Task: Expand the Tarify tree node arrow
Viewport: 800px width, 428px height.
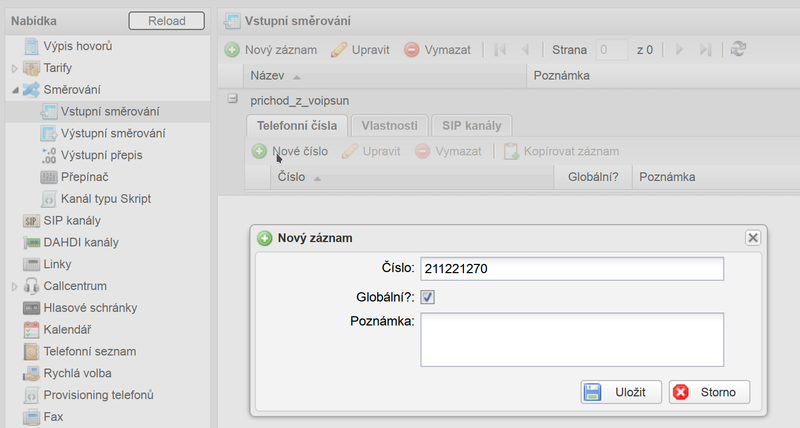Action: coord(15,68)
